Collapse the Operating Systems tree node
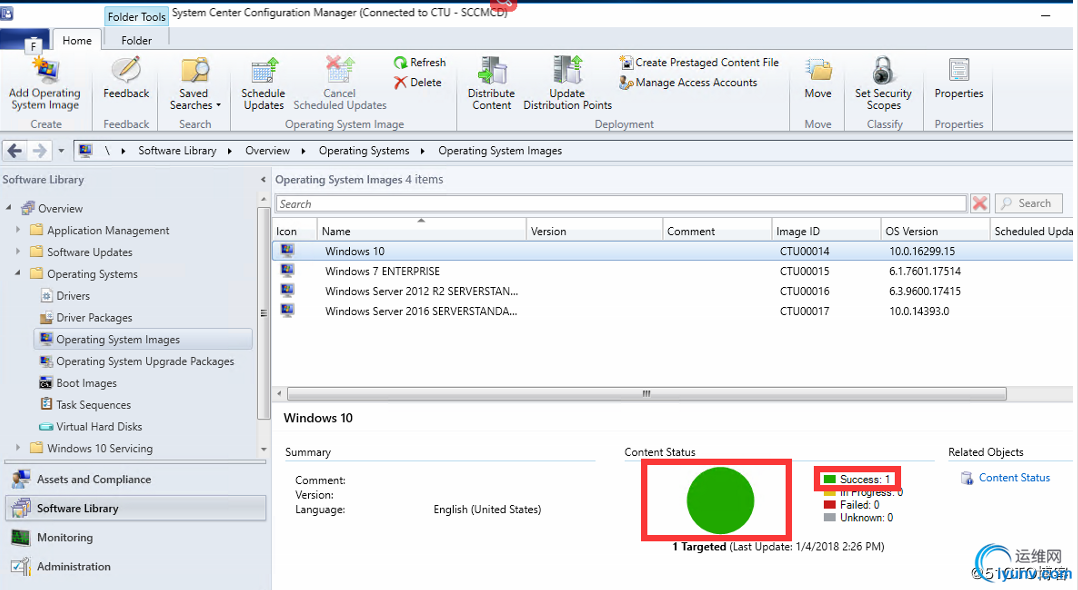 18,274
